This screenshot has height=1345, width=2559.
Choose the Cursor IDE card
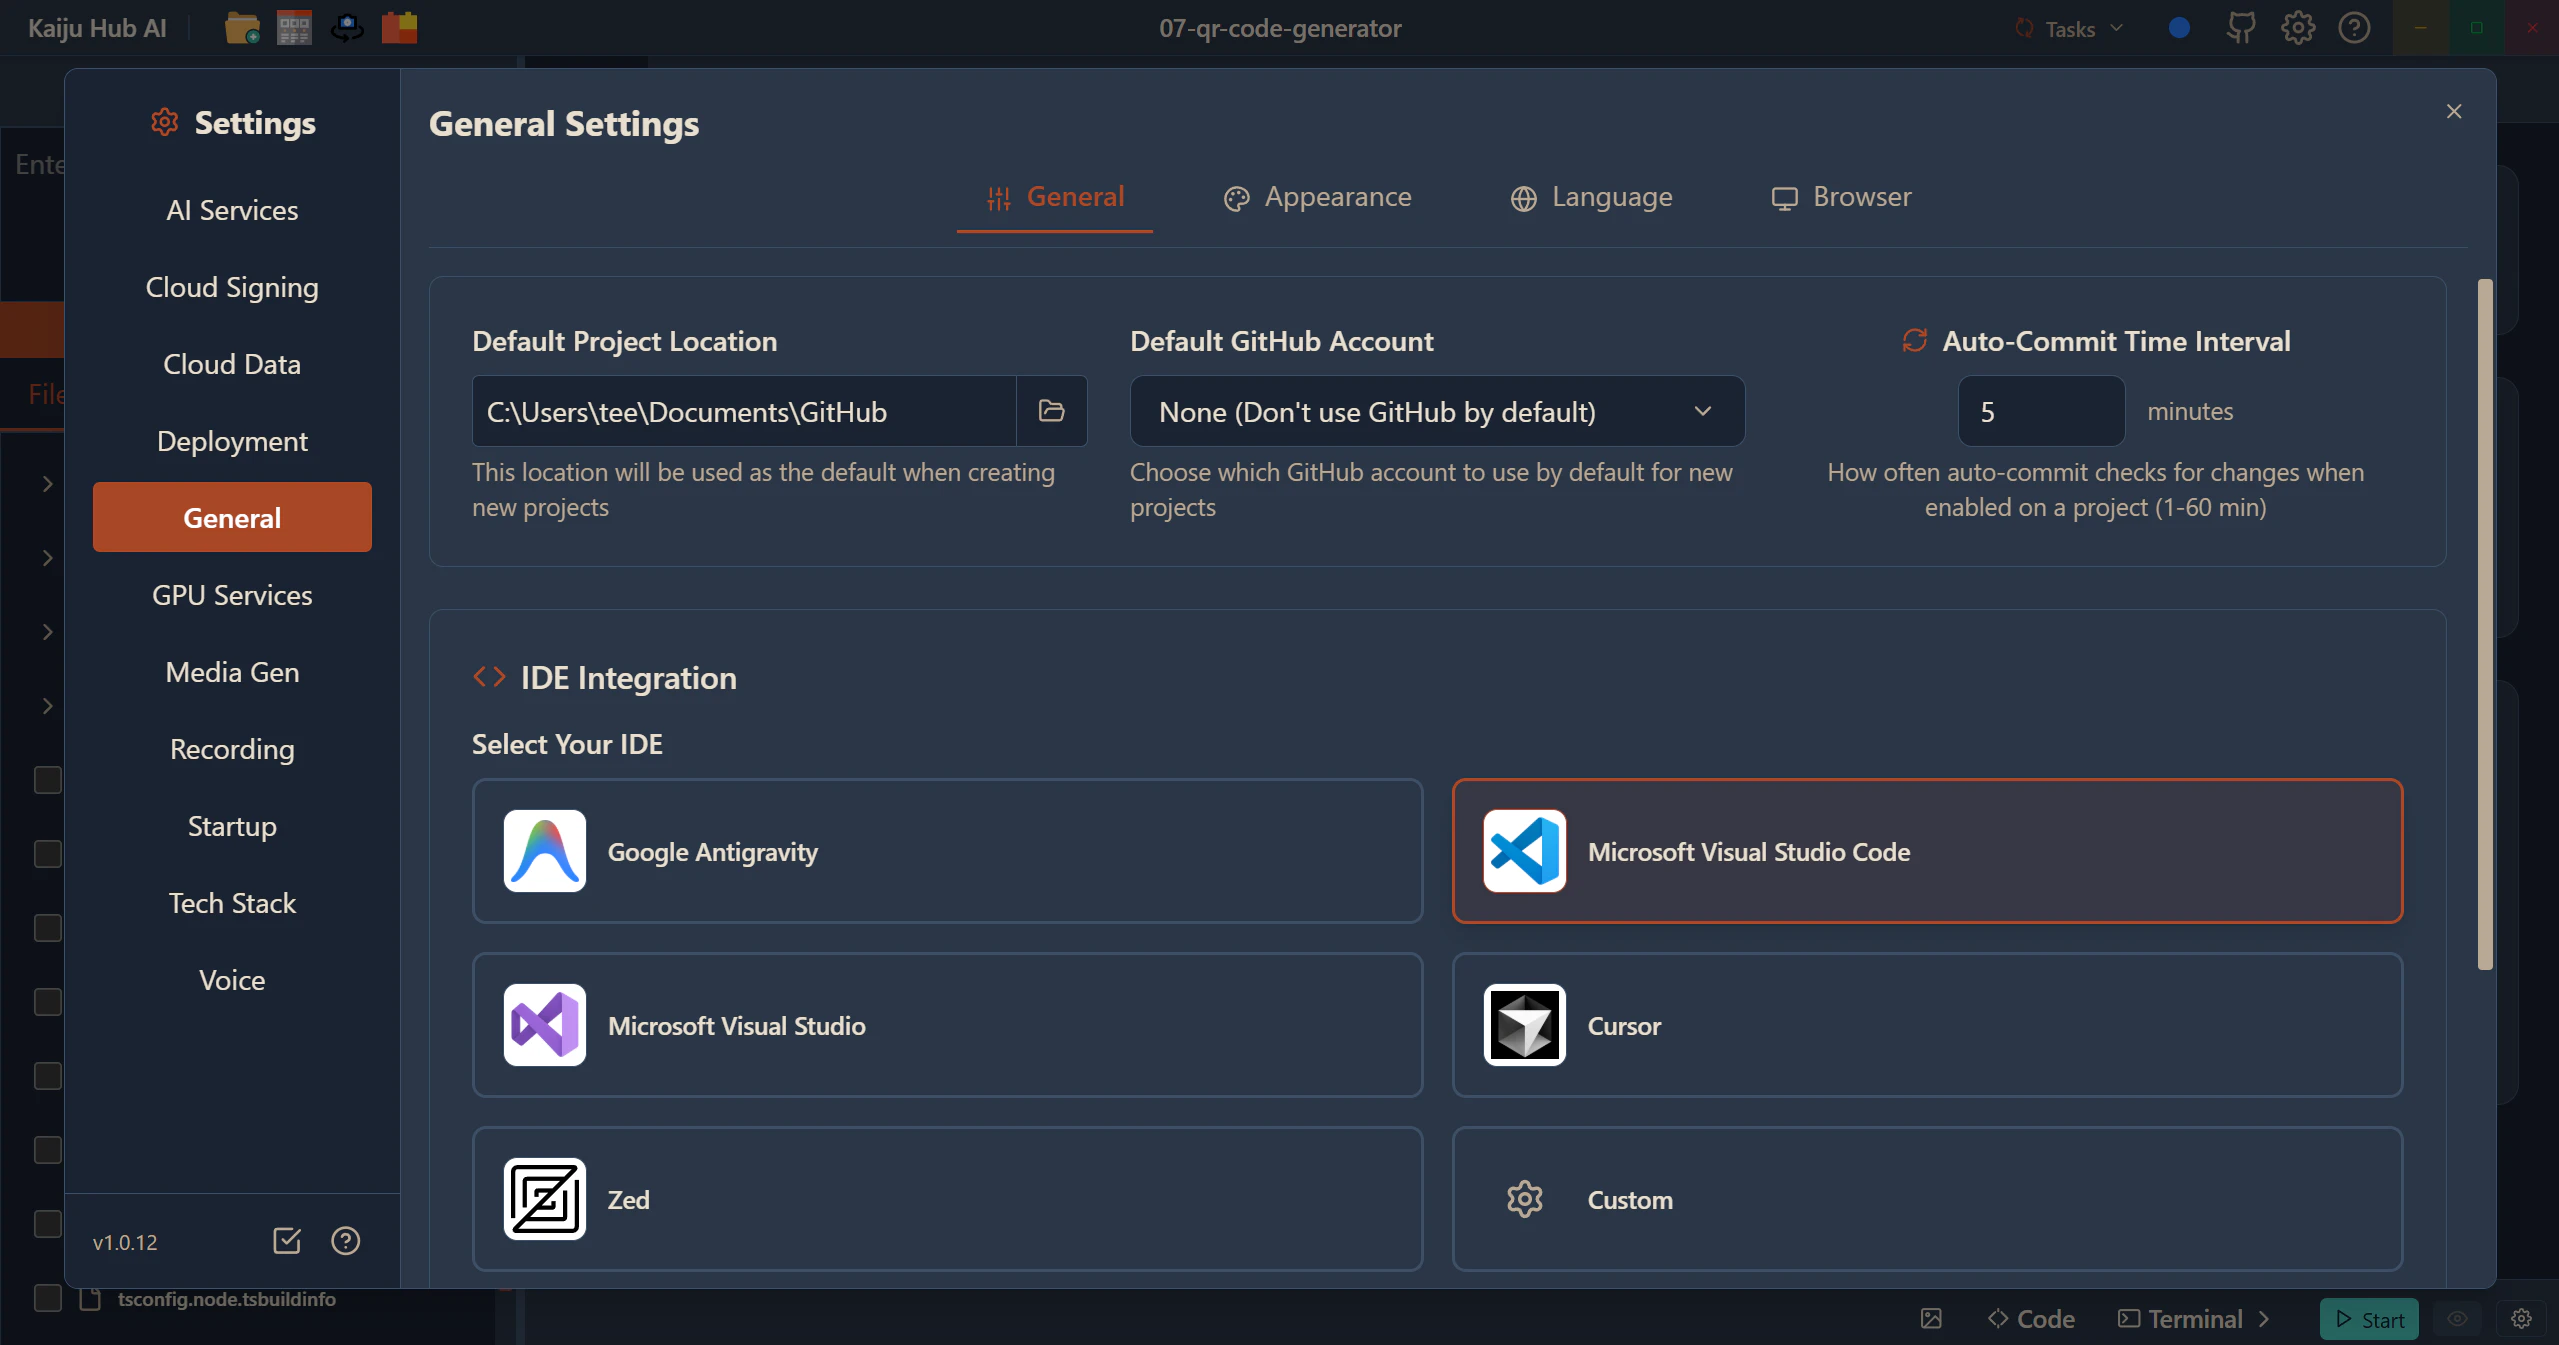coord(1926,1025)
